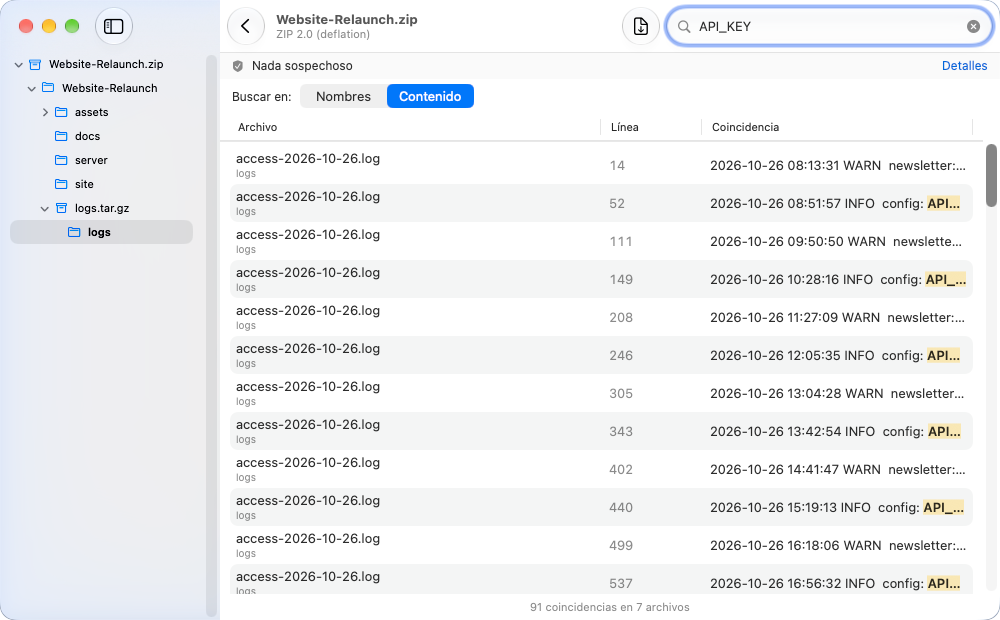Click the assets folder icon
The height and width of the screenshot is (620, 1000).
[x=61, y=112]
